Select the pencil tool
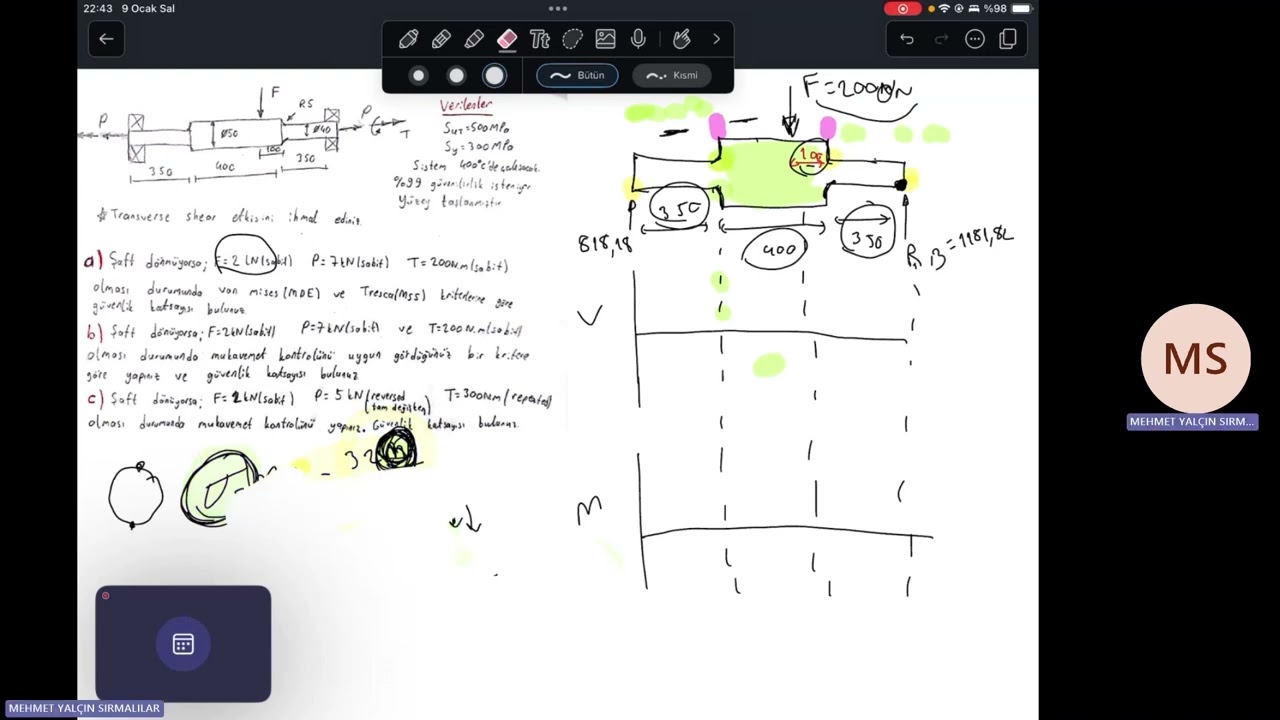1280x720 pixels. (441, 39)
